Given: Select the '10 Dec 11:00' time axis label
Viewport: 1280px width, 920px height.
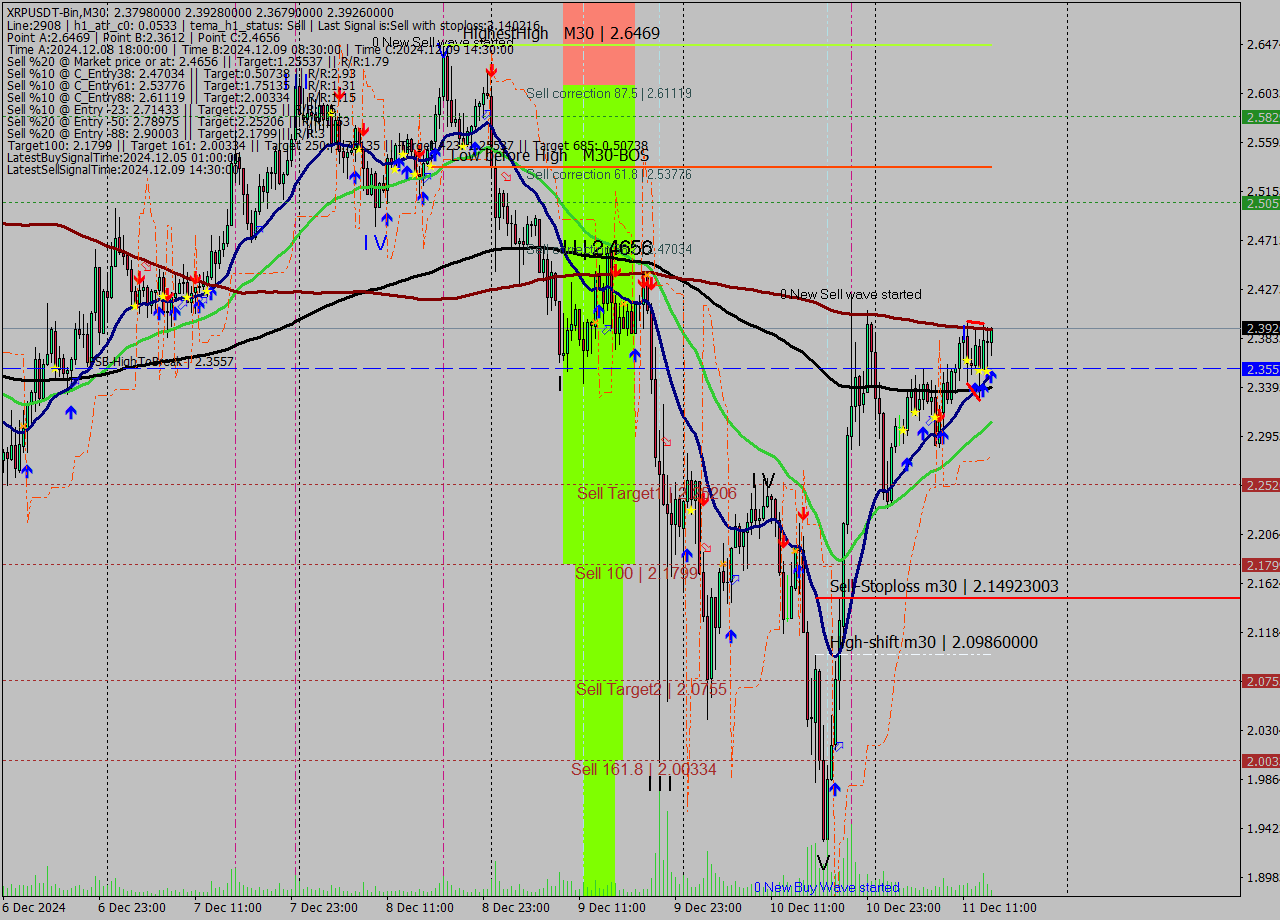Looking at the screenshot, I should (807, 908).
